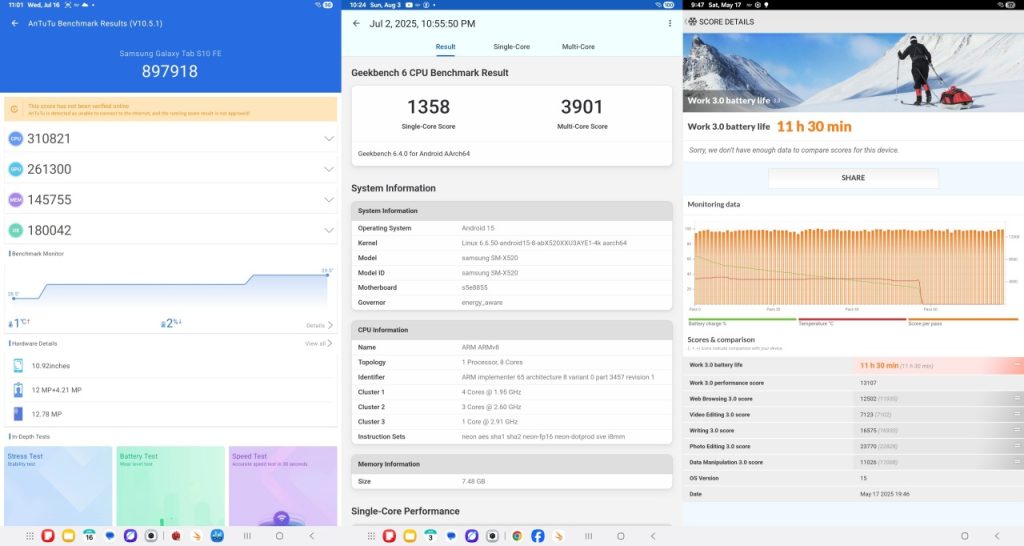
Task: Expand the 310821 CPU score row
Action: click(328, 138)
